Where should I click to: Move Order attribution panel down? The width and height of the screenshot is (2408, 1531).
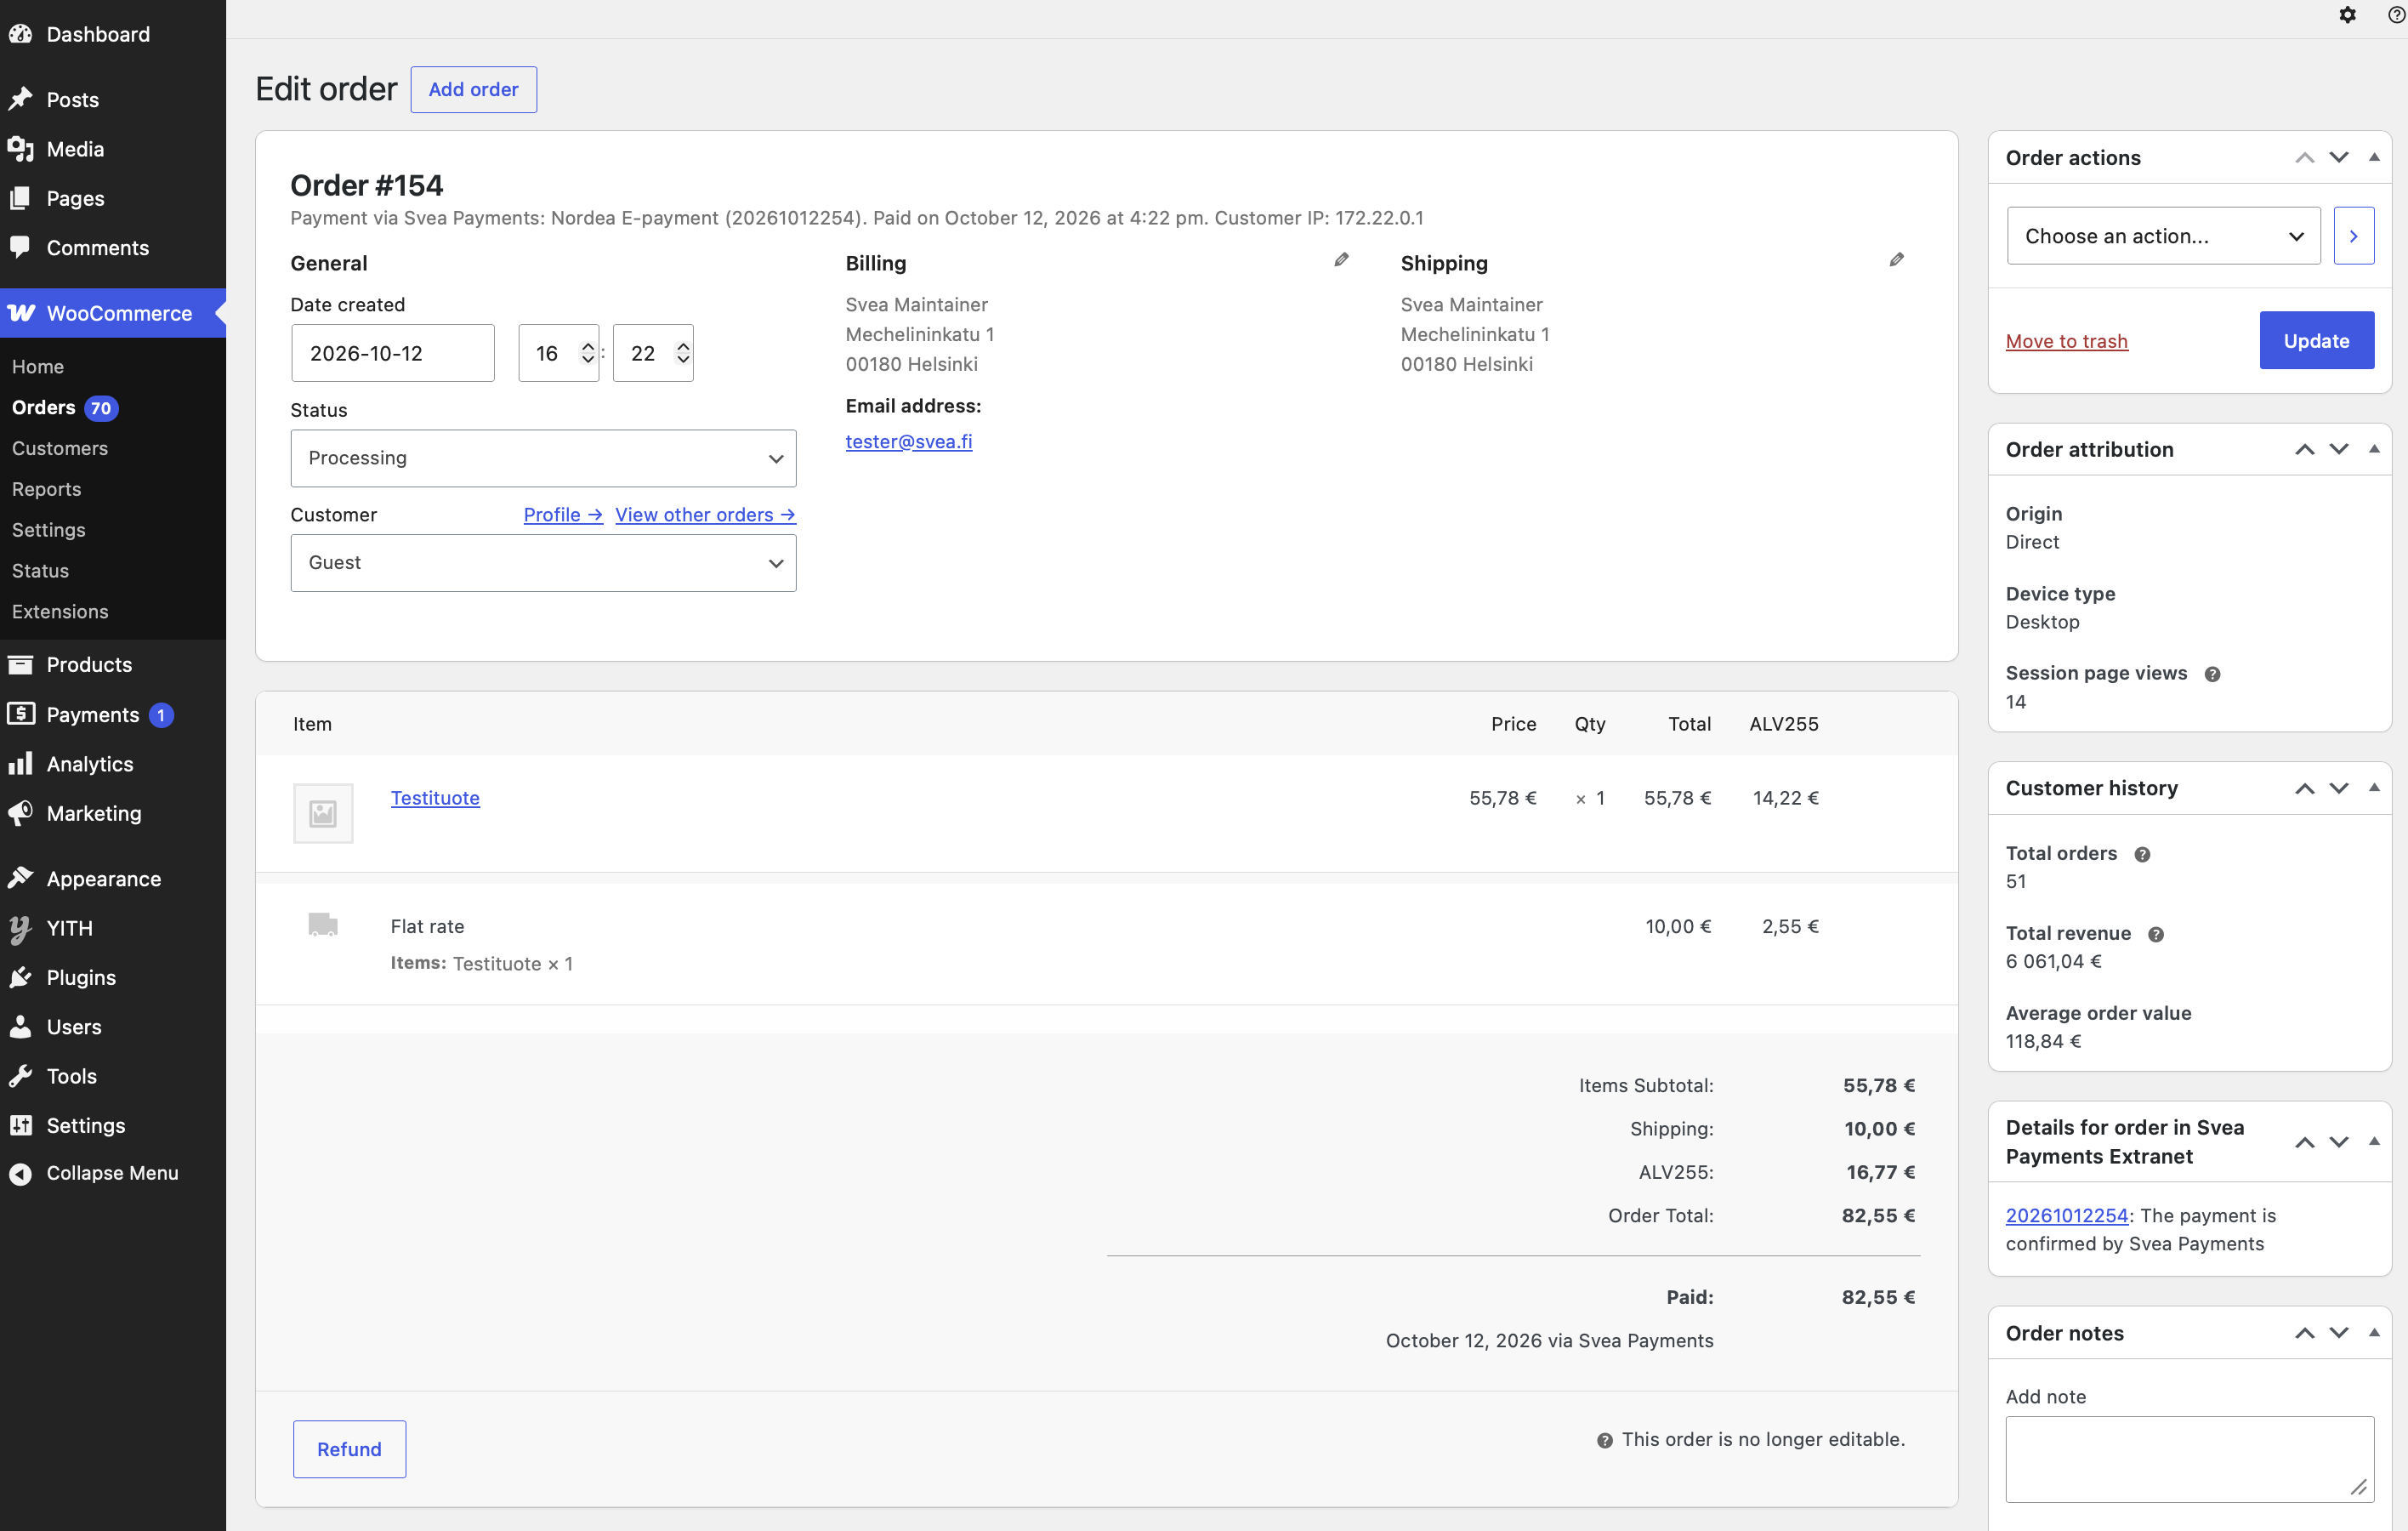(2338, 449)
